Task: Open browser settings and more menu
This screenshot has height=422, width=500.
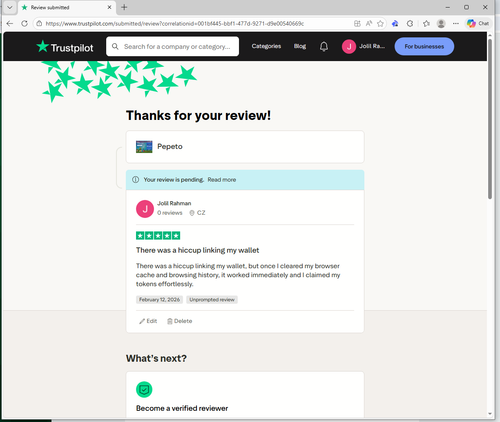Action: point(456,23)
